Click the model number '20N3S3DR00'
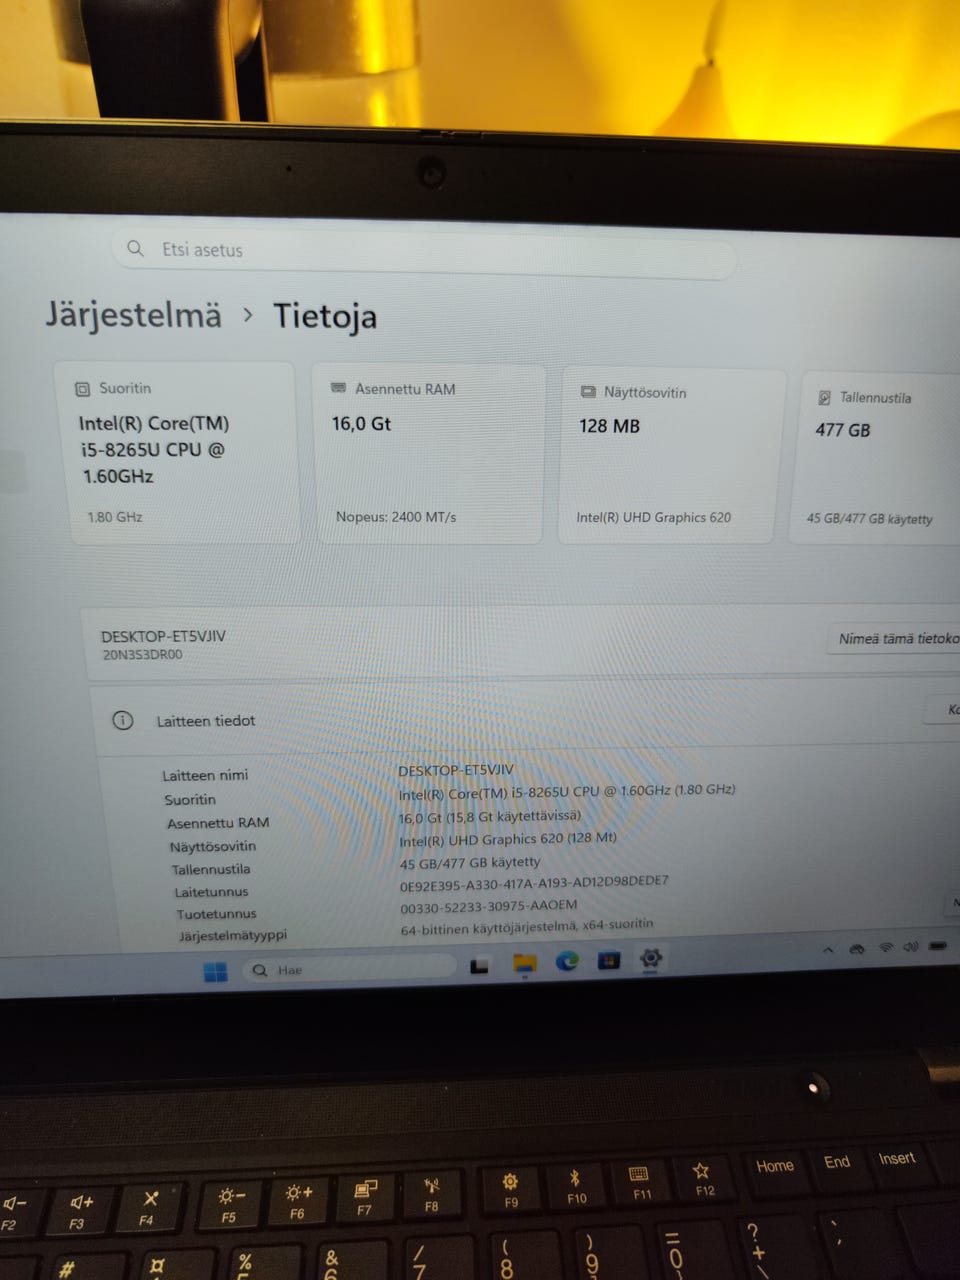 tap(142, 656)
